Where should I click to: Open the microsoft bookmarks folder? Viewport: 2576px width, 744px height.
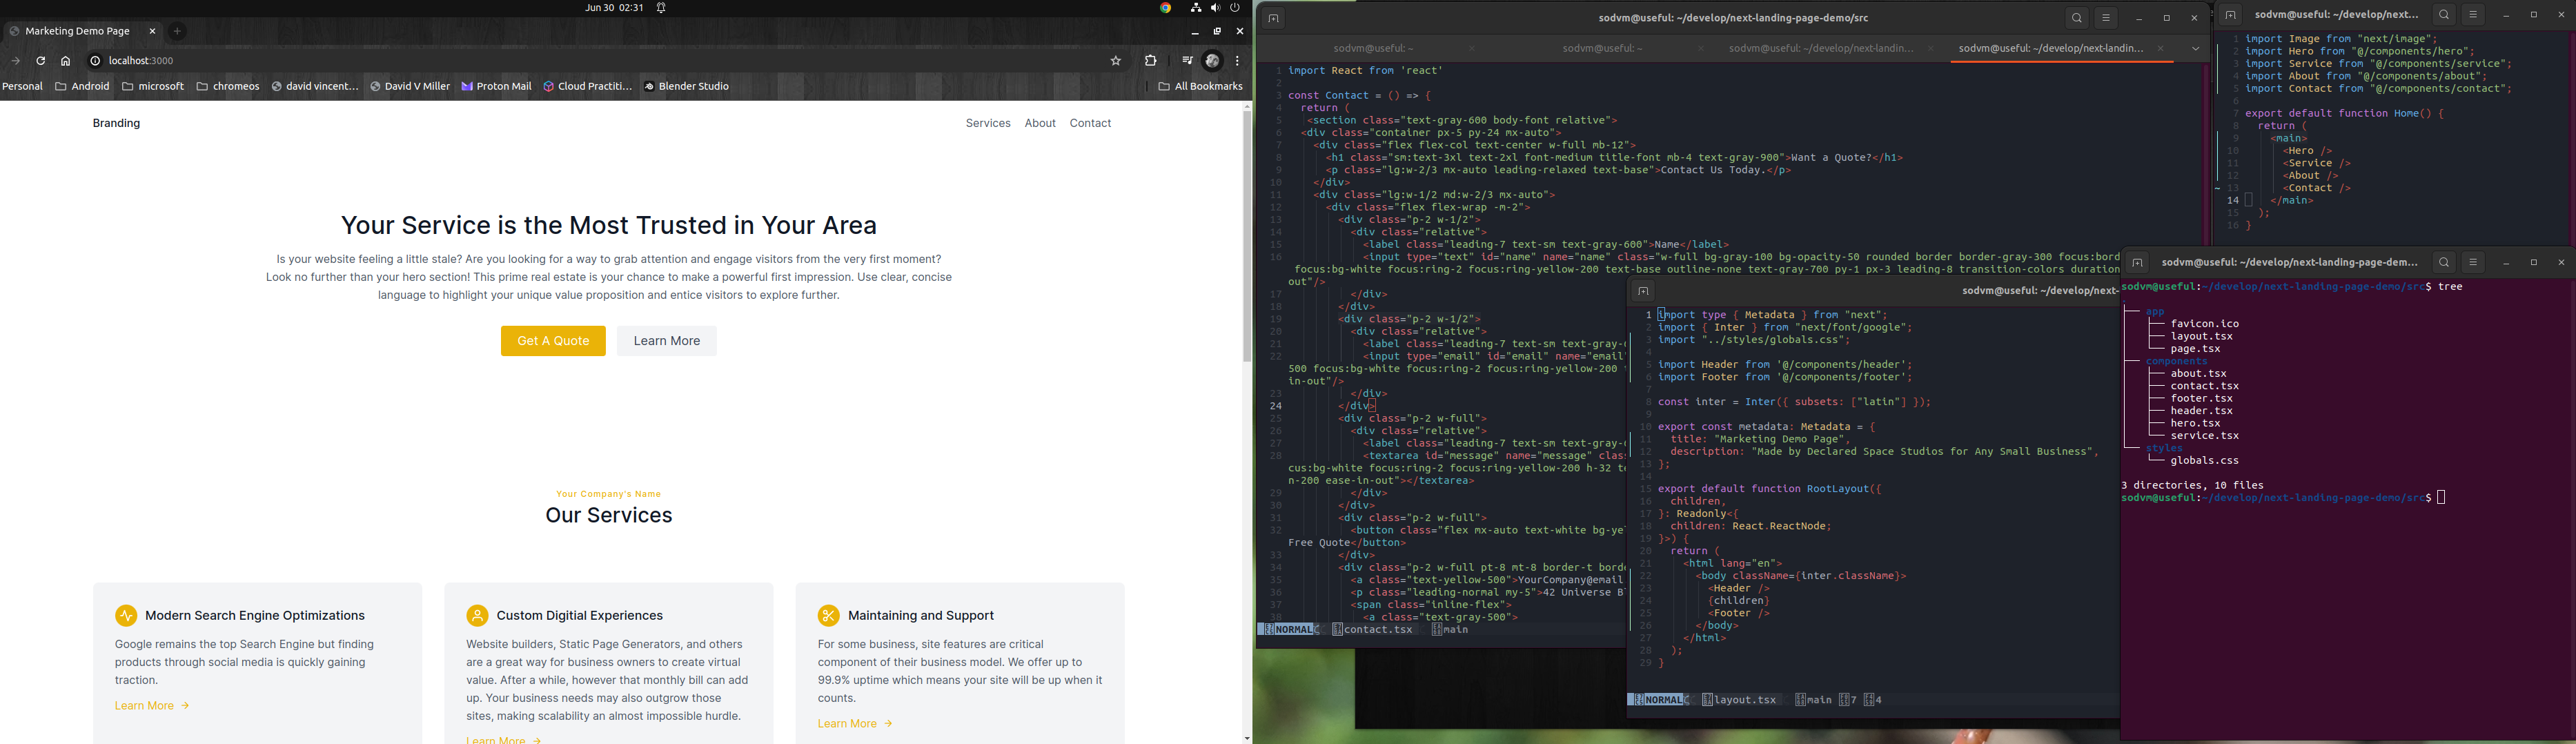pyautogui.click(x=153, y=87)
